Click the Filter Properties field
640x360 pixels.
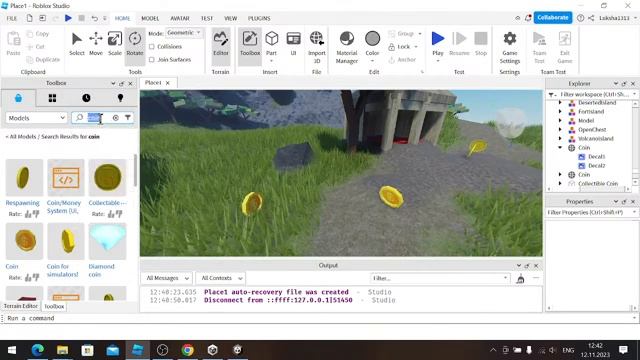tap(591, 213)
